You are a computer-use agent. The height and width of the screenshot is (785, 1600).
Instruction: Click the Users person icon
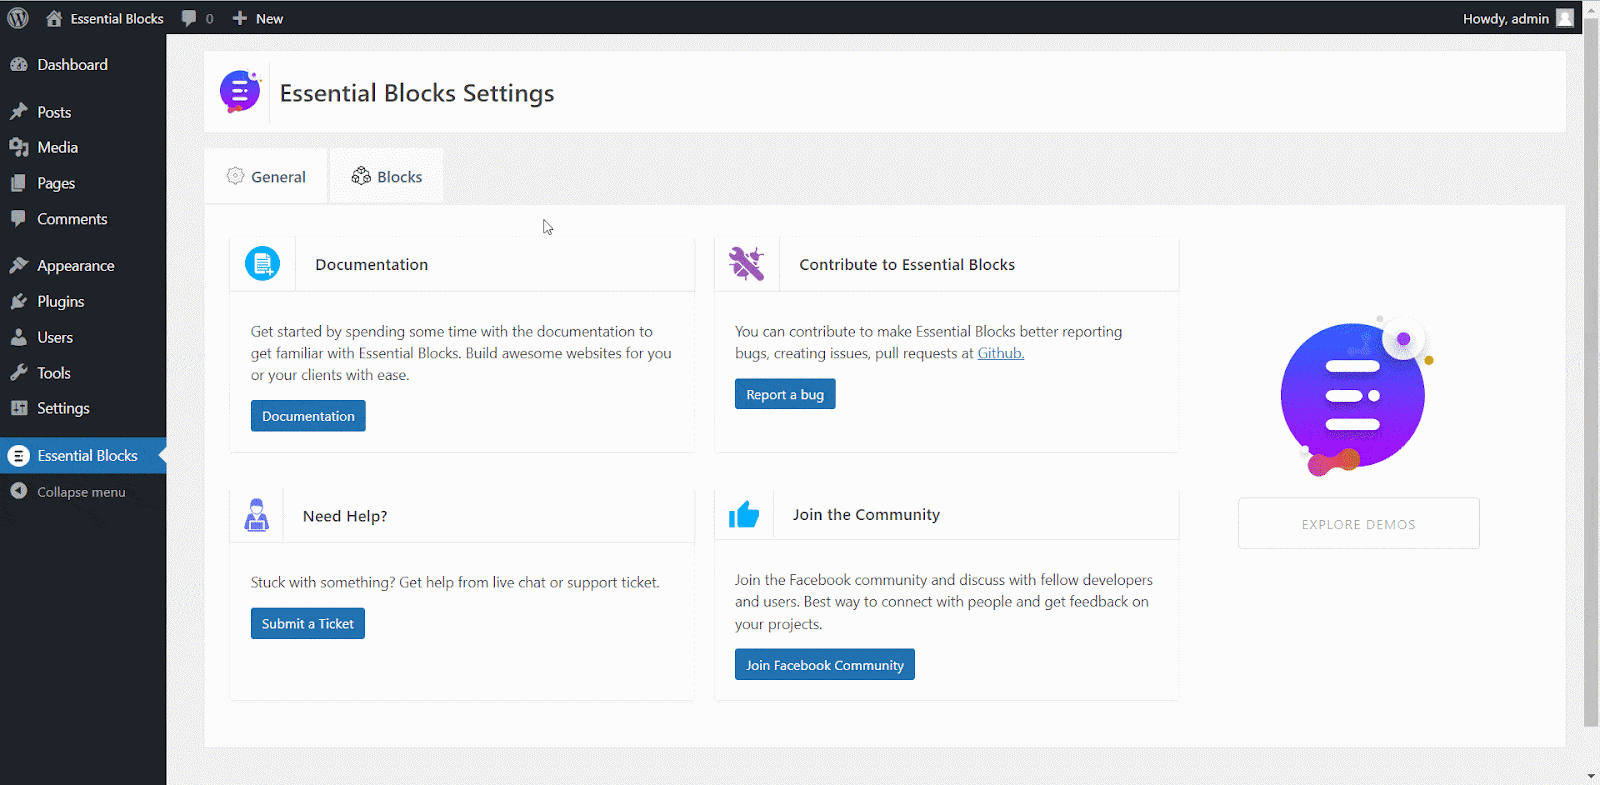19,337
